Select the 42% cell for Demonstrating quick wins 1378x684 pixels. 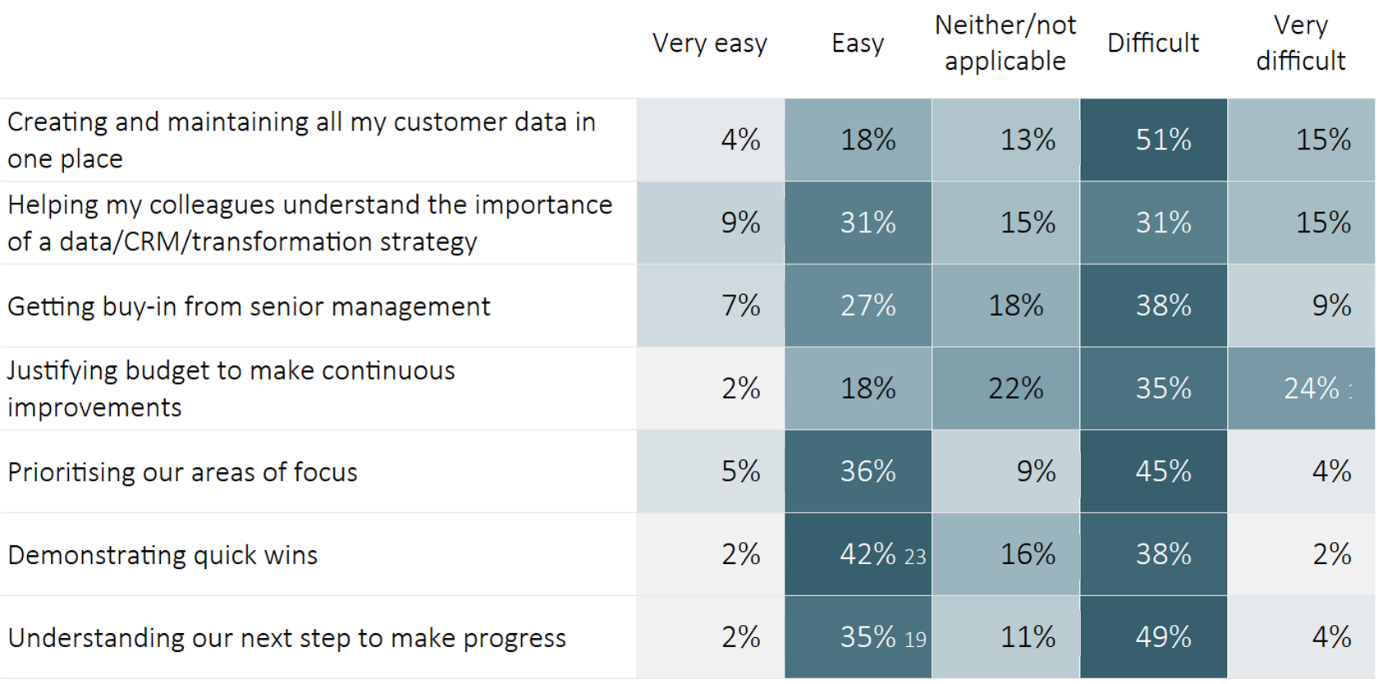(858, 554)
